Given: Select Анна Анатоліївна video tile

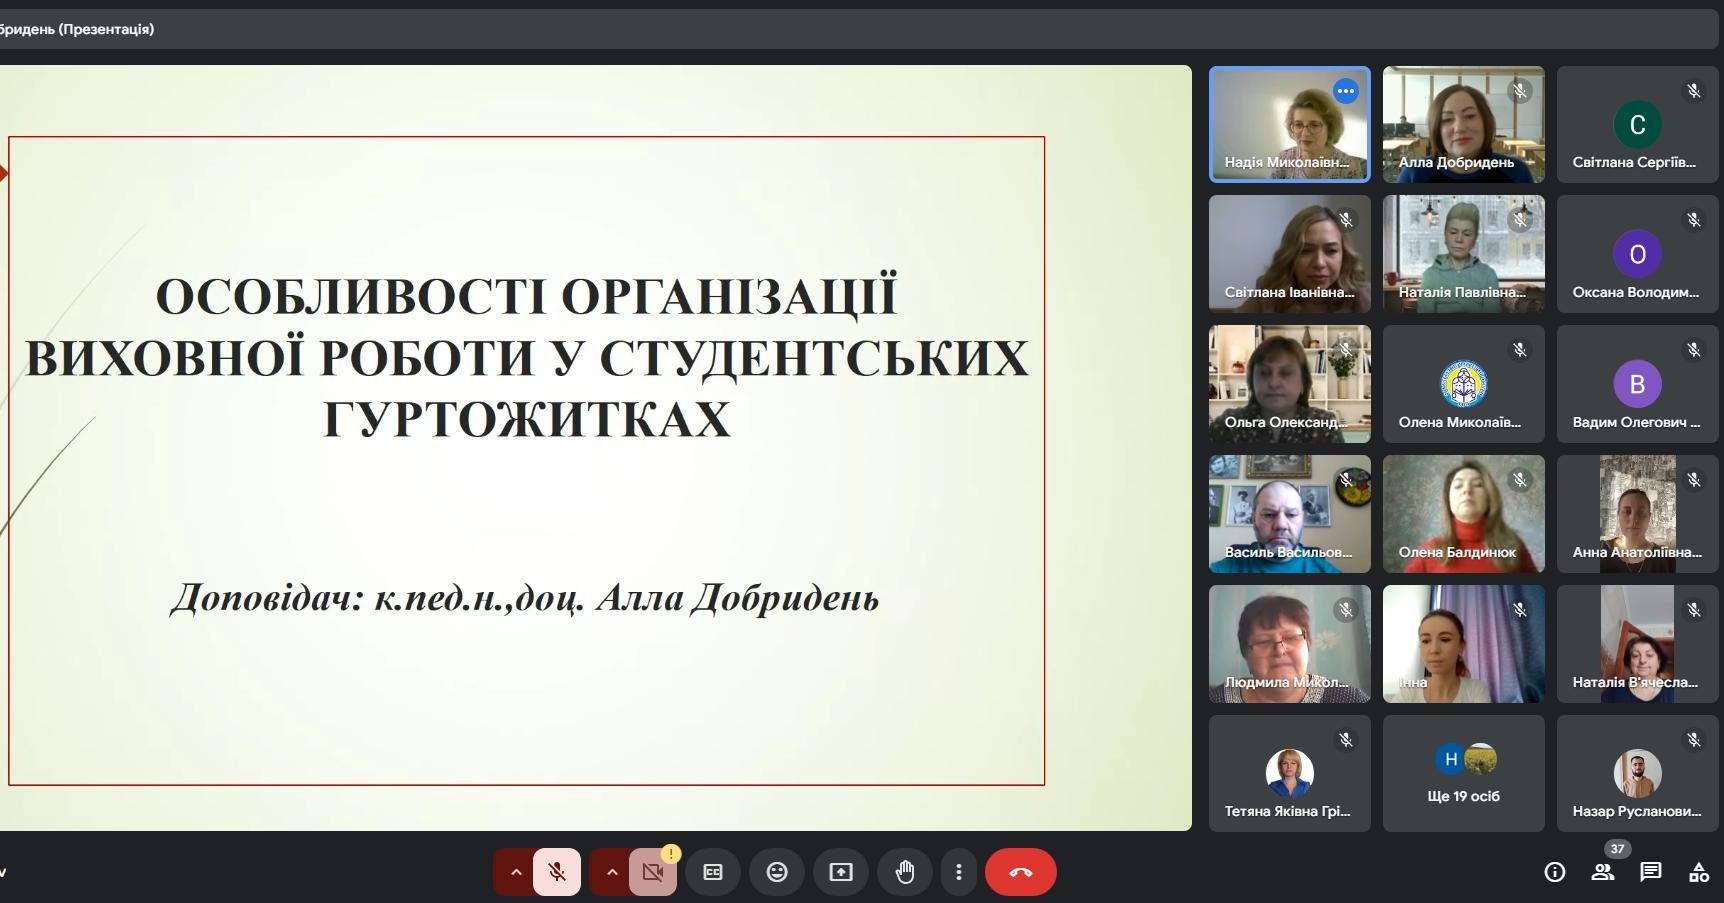Looking at the screenshot, I should point(1638,514).
